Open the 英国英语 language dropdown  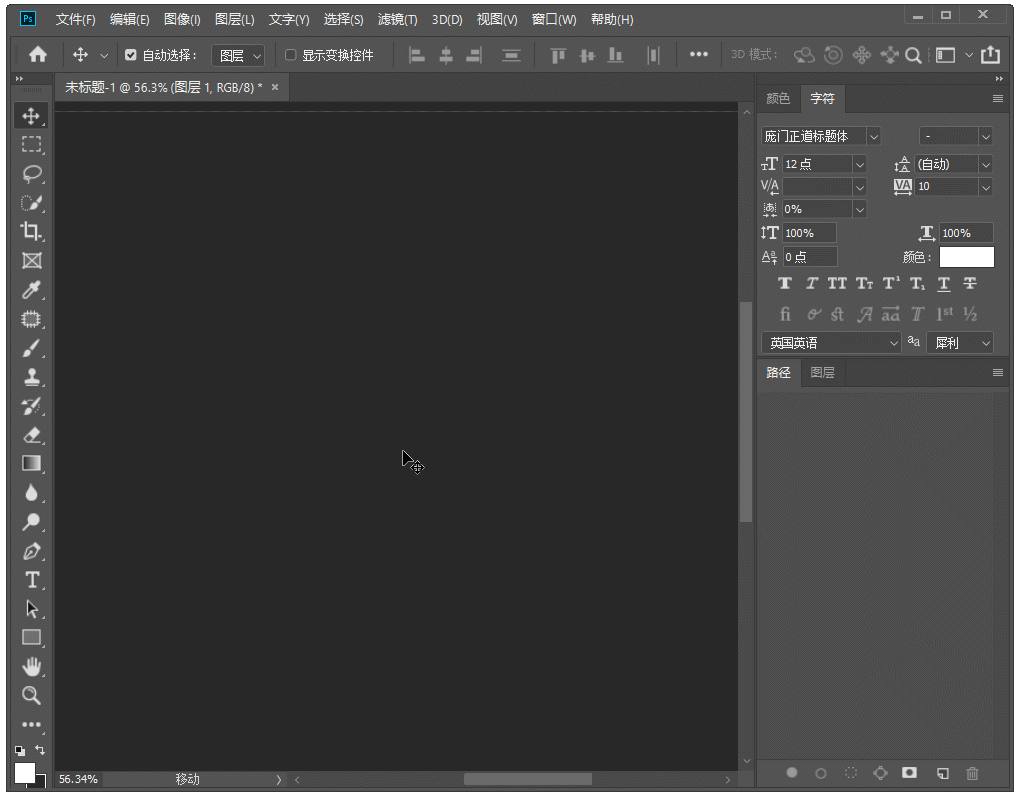831,343
